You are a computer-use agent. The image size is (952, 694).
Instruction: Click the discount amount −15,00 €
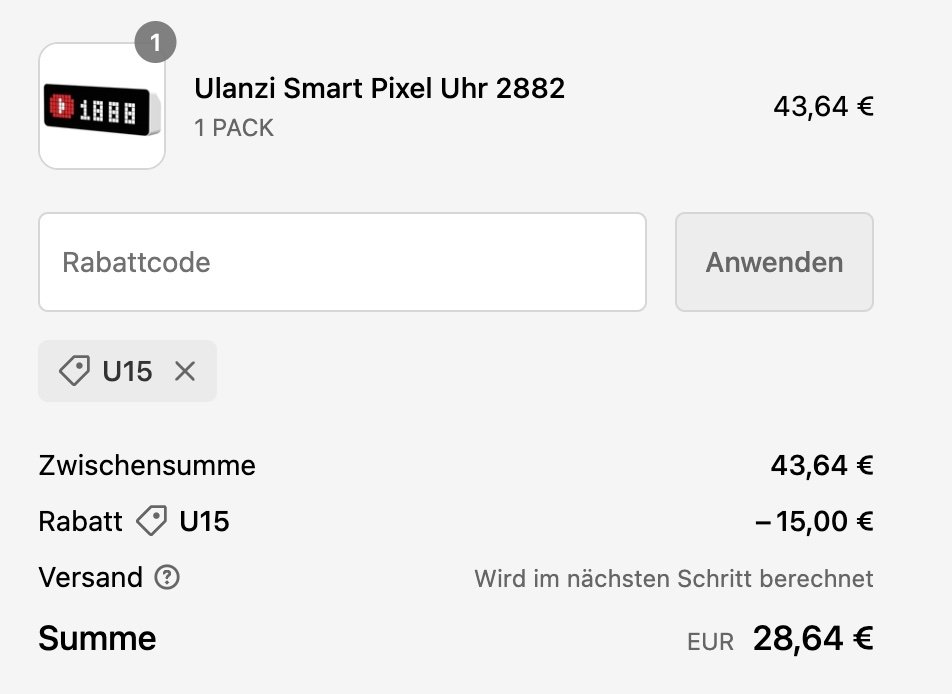[x=814, y=521]
